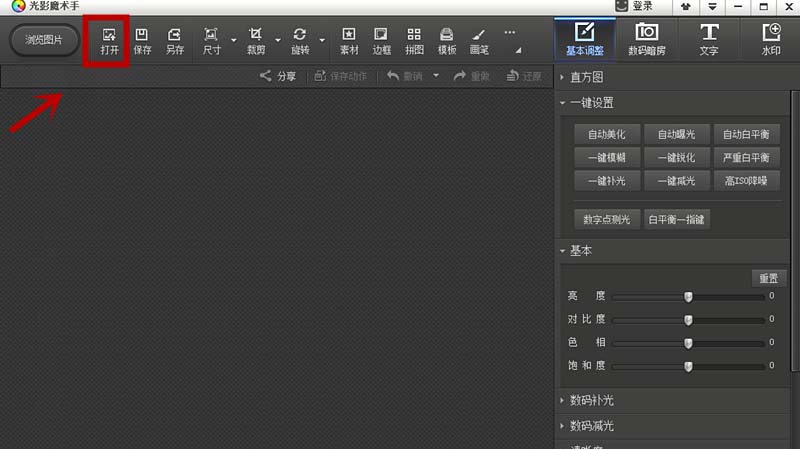The height and width of the screenshot is (449, 800).
Task: Collapse the 一键设置 section
Action: [x=562, y=103]
